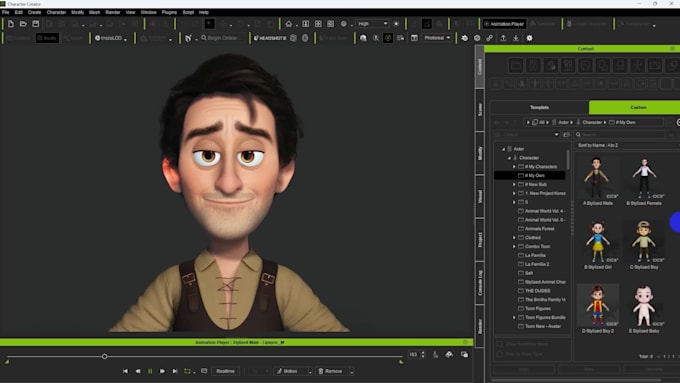Open the Modify side tab

(480, 153)
